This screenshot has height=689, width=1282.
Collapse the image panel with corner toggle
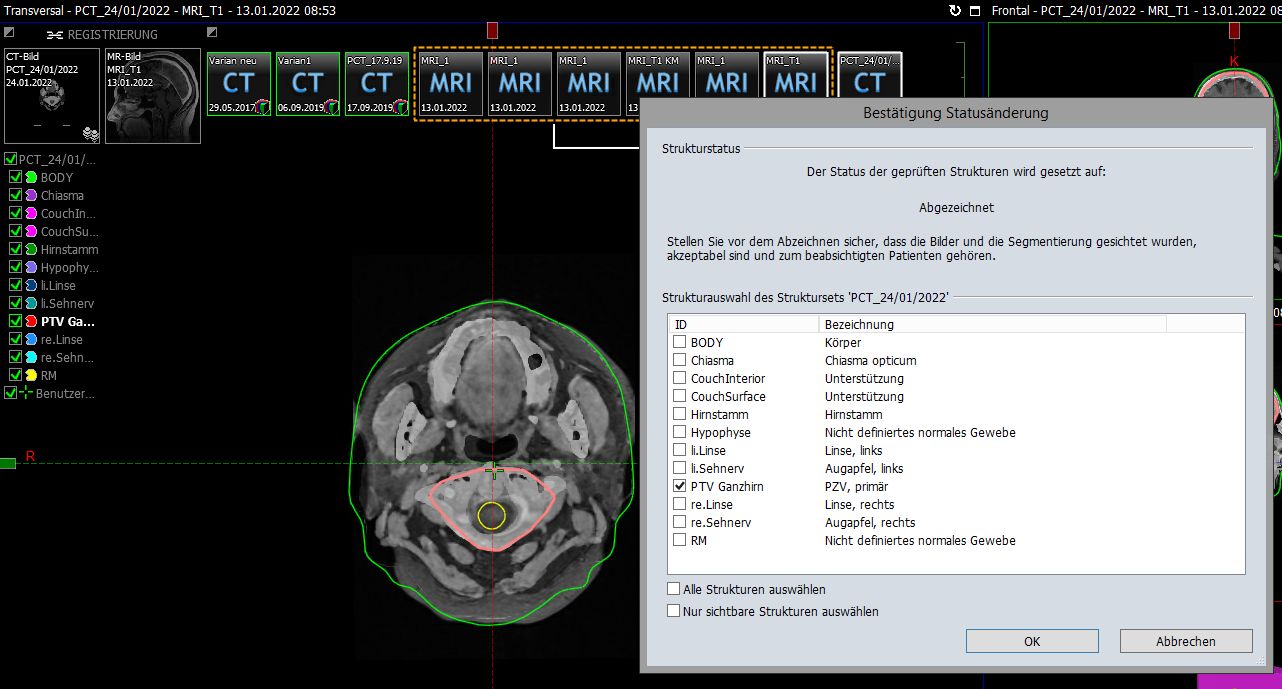[9, 33]
